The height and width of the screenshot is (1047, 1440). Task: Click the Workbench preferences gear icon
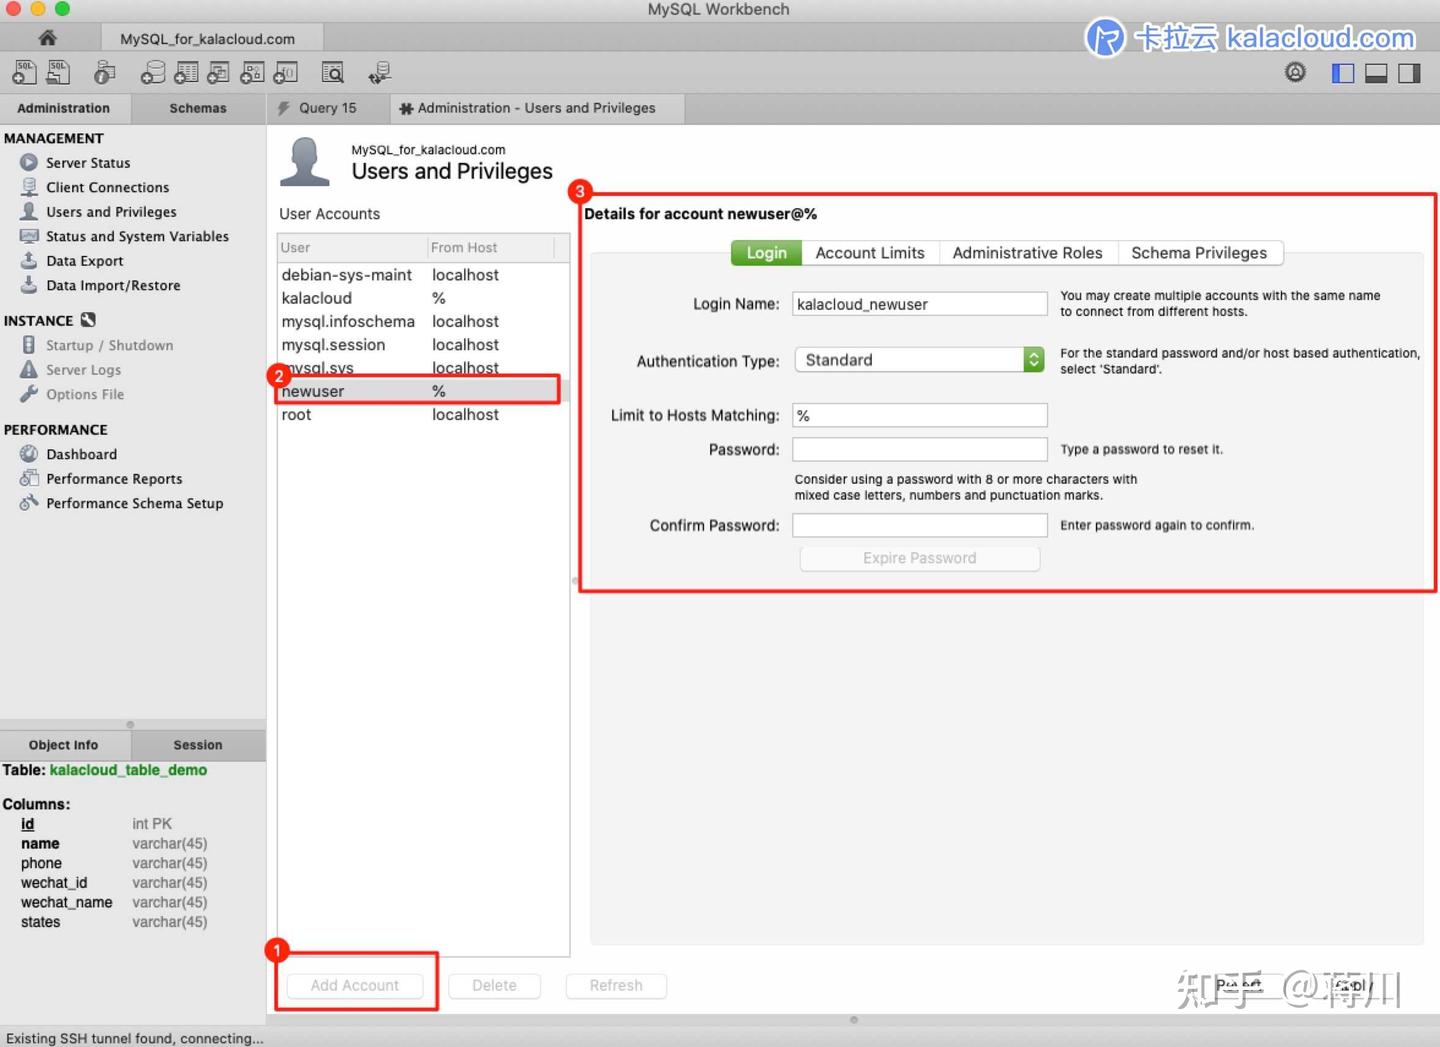1295,72
